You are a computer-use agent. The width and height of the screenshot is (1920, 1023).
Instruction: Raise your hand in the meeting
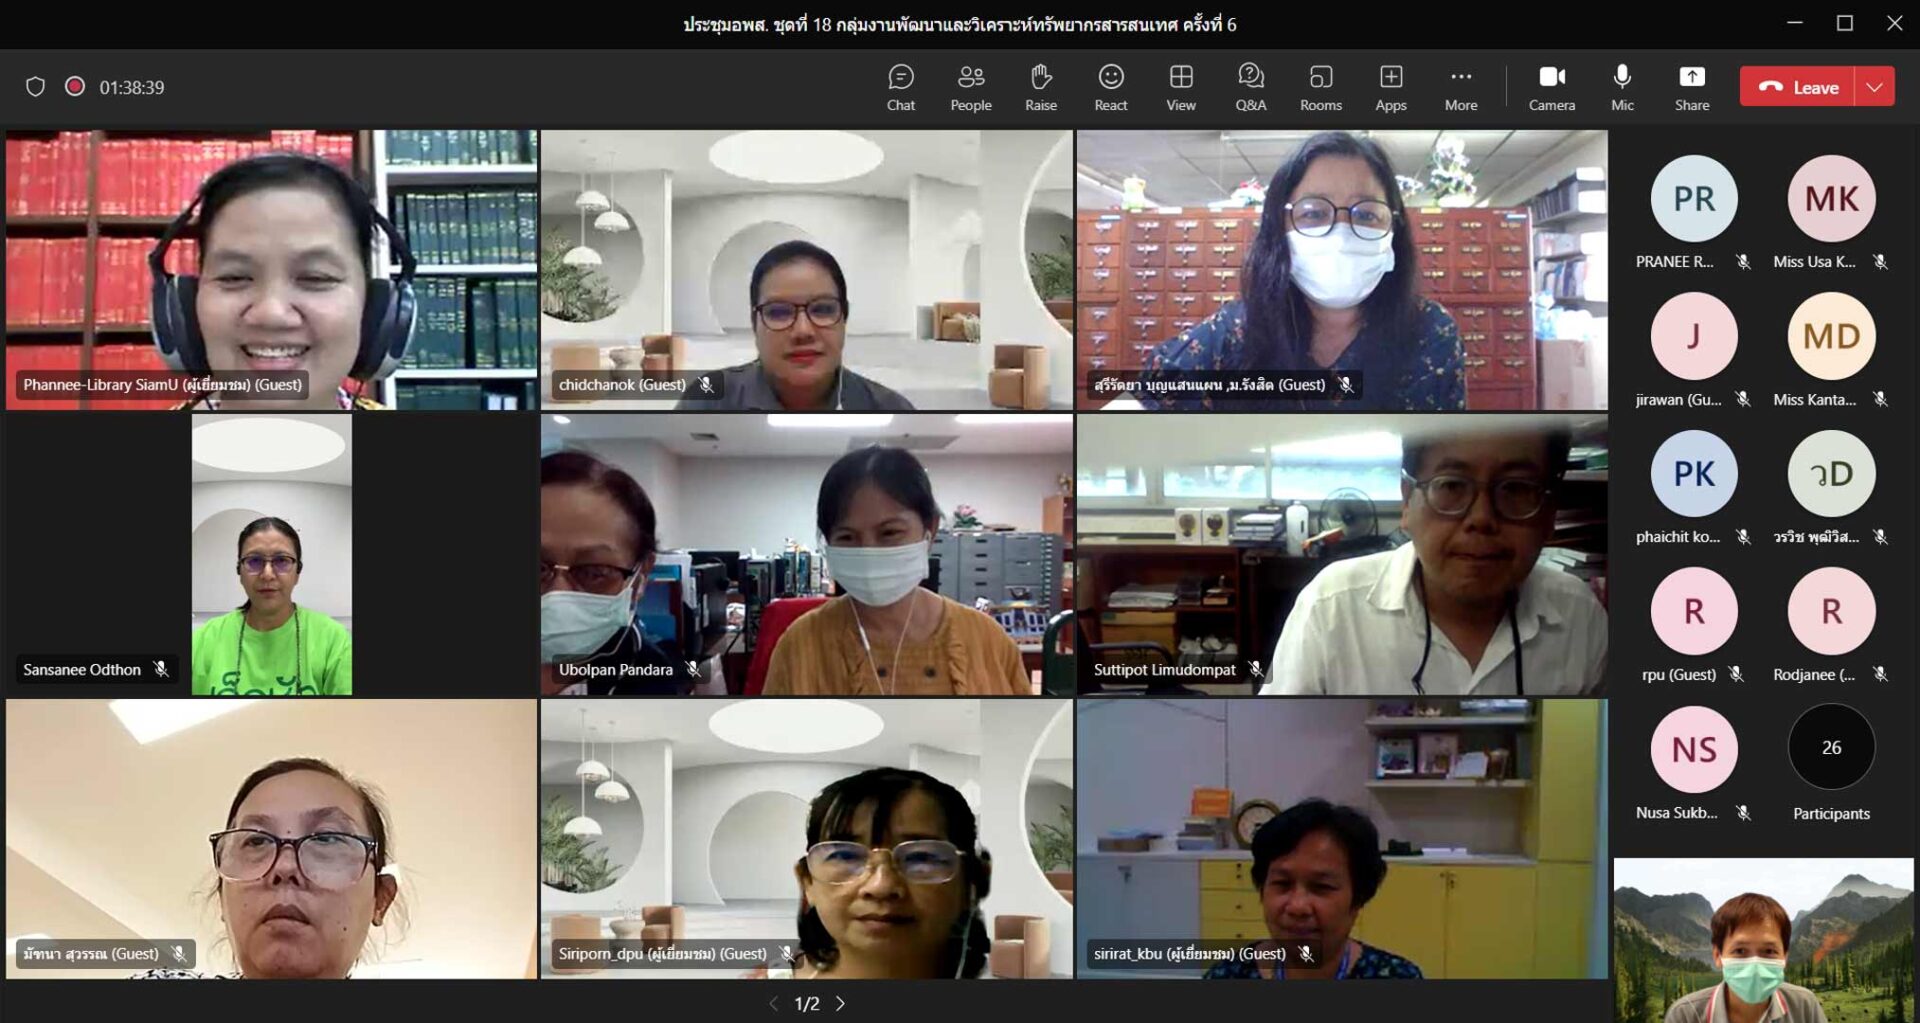click(x=1040, y=87)
